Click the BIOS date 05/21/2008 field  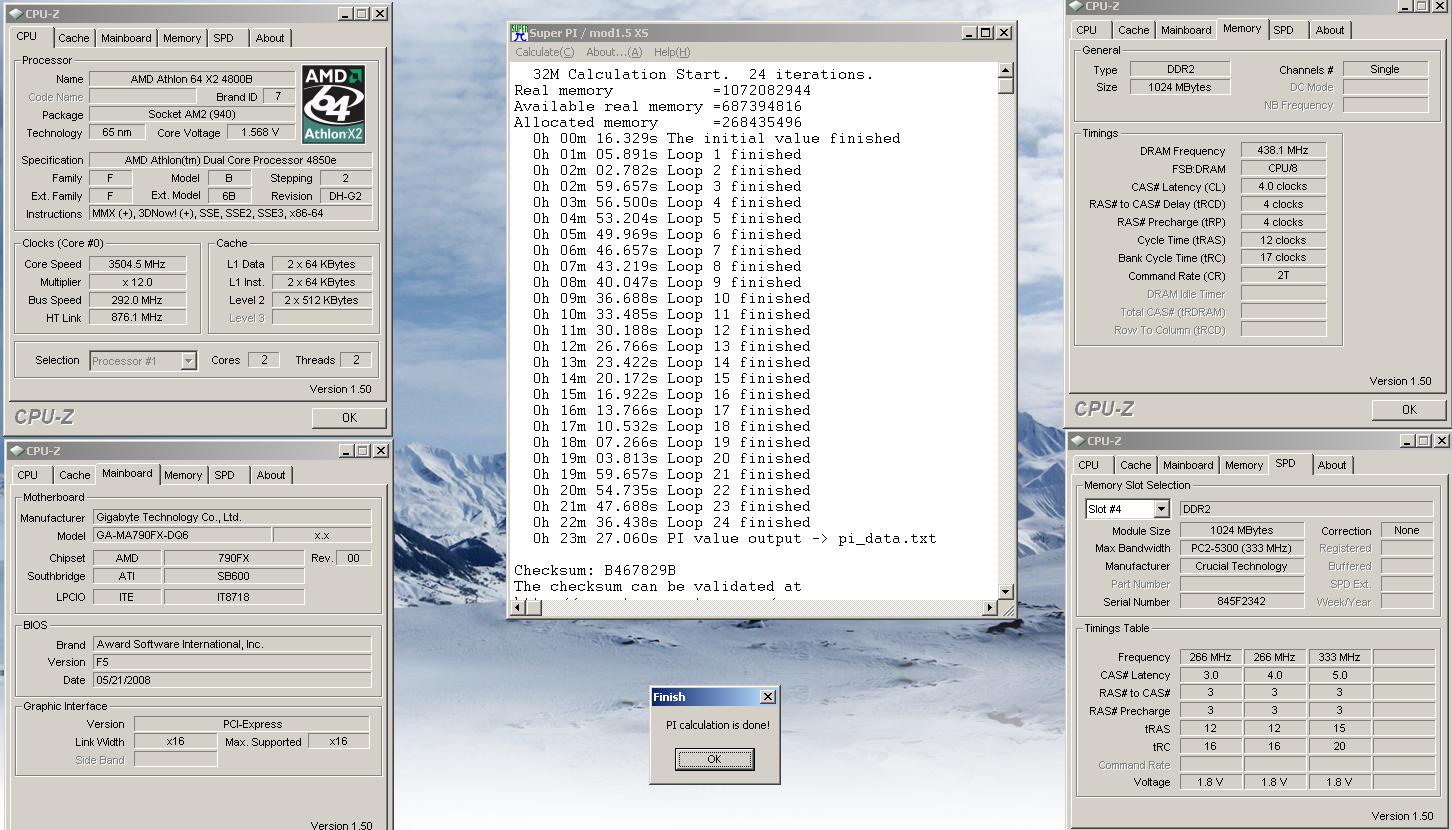click(232, 680)
